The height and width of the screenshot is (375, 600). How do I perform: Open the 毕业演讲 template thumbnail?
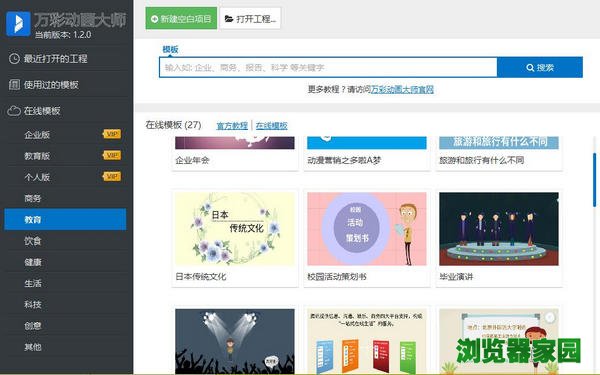pos(499,229)
